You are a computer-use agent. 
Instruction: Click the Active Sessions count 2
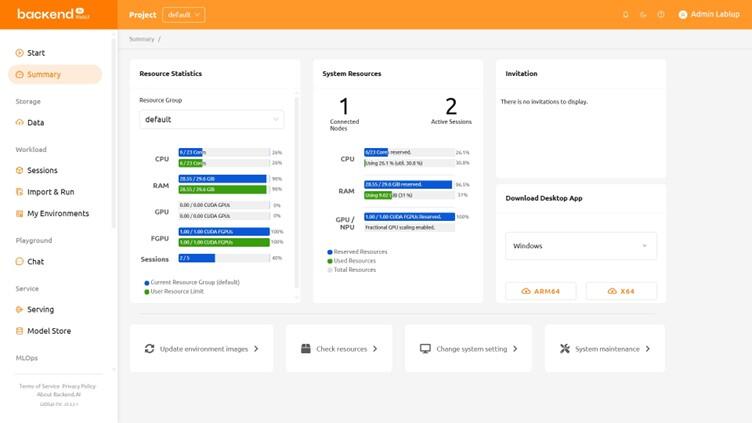(x=451, y=106)
